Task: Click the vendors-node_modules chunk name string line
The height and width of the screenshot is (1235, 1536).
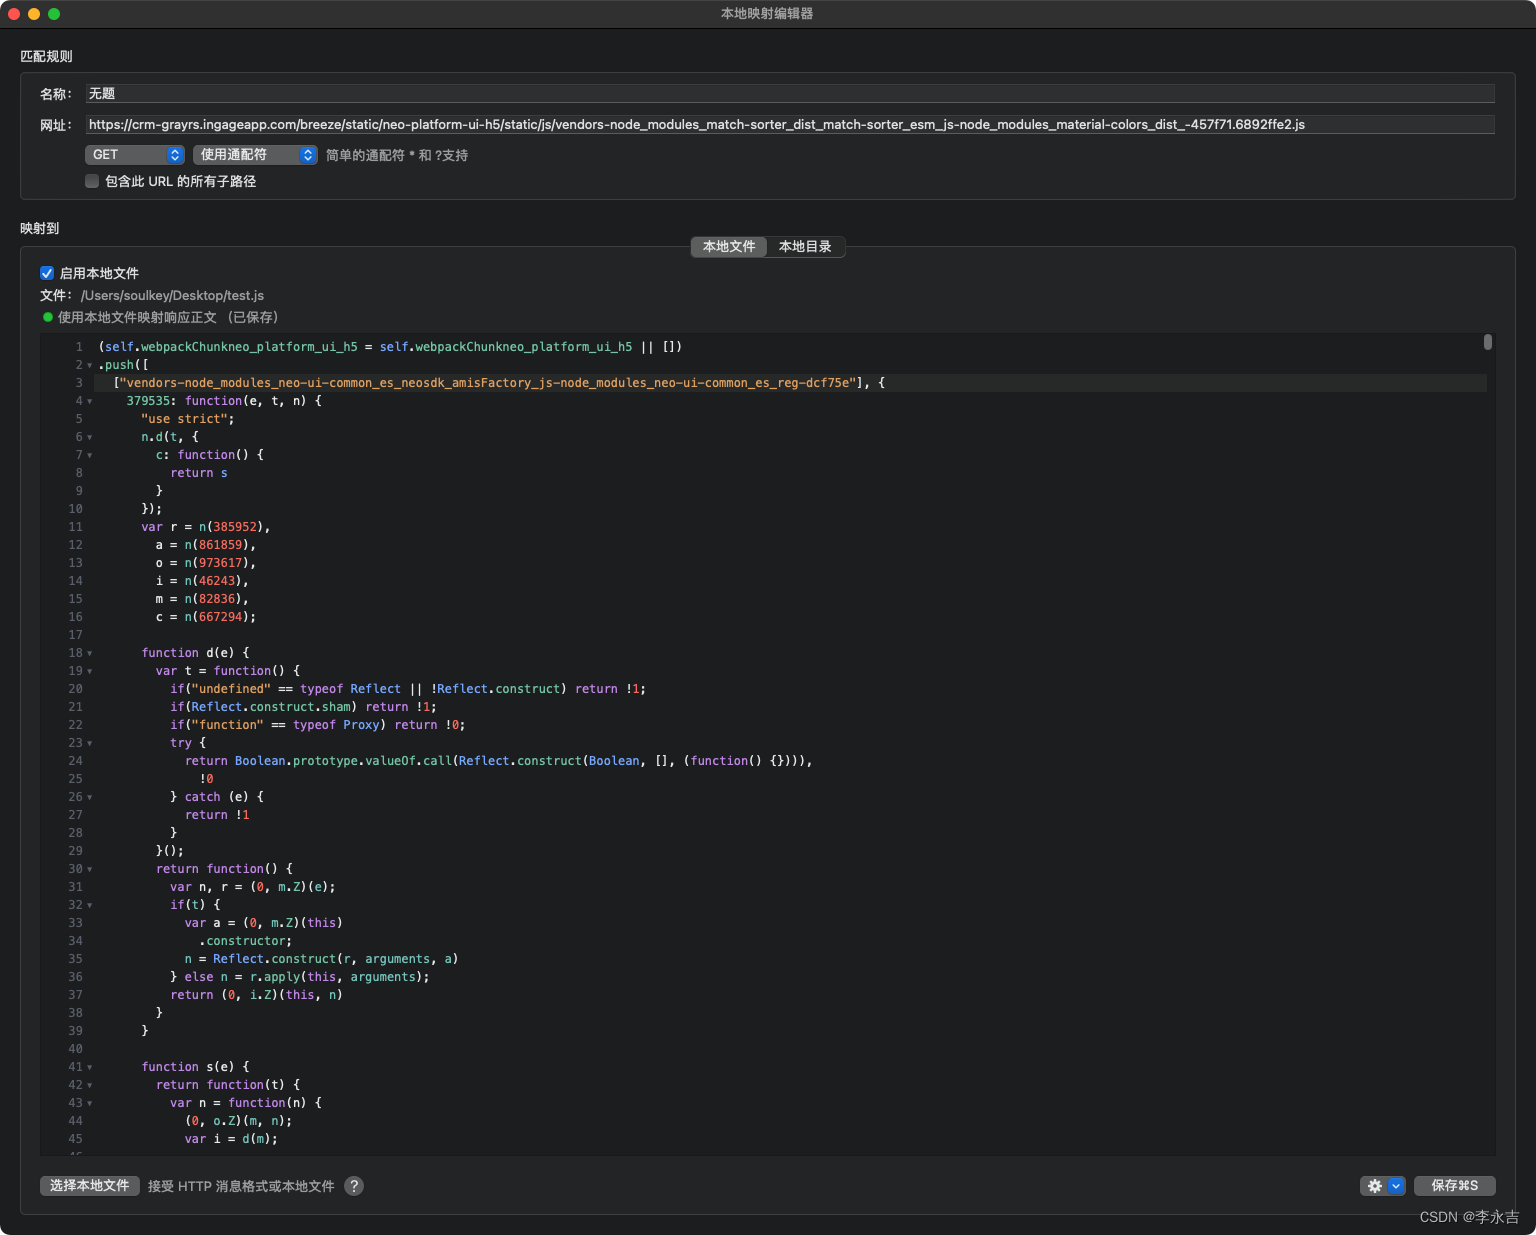Action: point(499,383)
